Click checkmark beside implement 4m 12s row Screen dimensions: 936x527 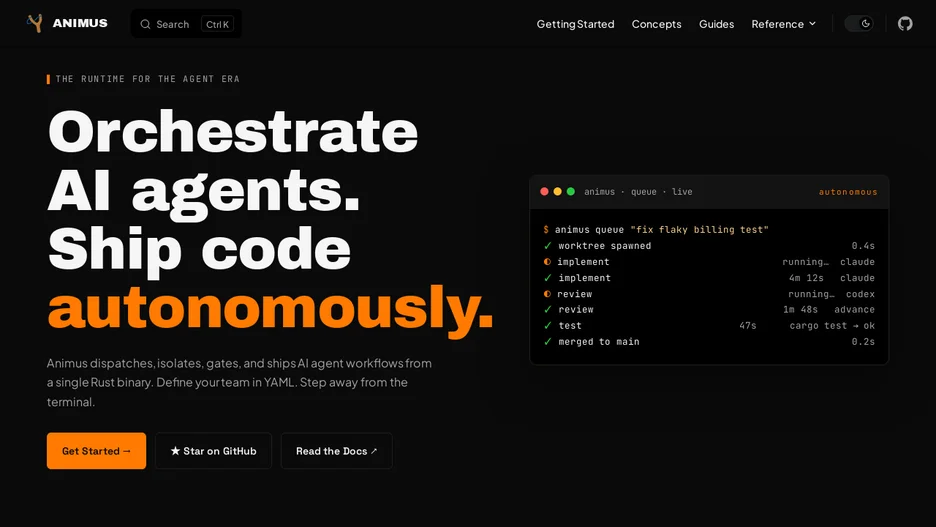pos(547,278)
